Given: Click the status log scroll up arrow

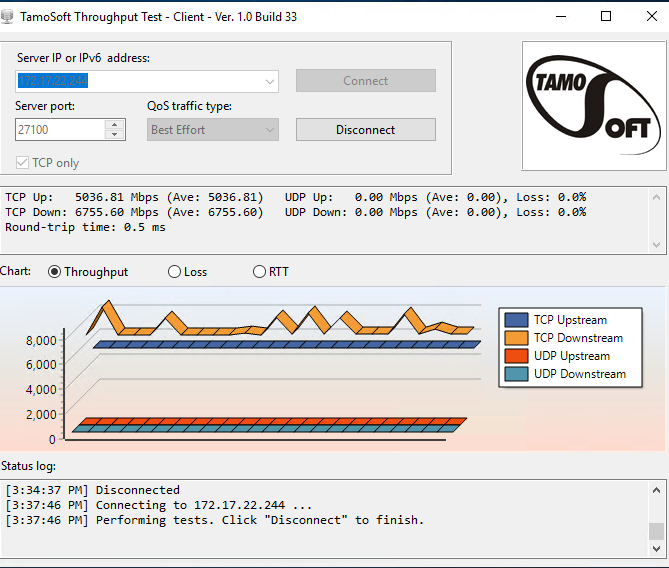Looking at the screenshot, I should point(657,490).
